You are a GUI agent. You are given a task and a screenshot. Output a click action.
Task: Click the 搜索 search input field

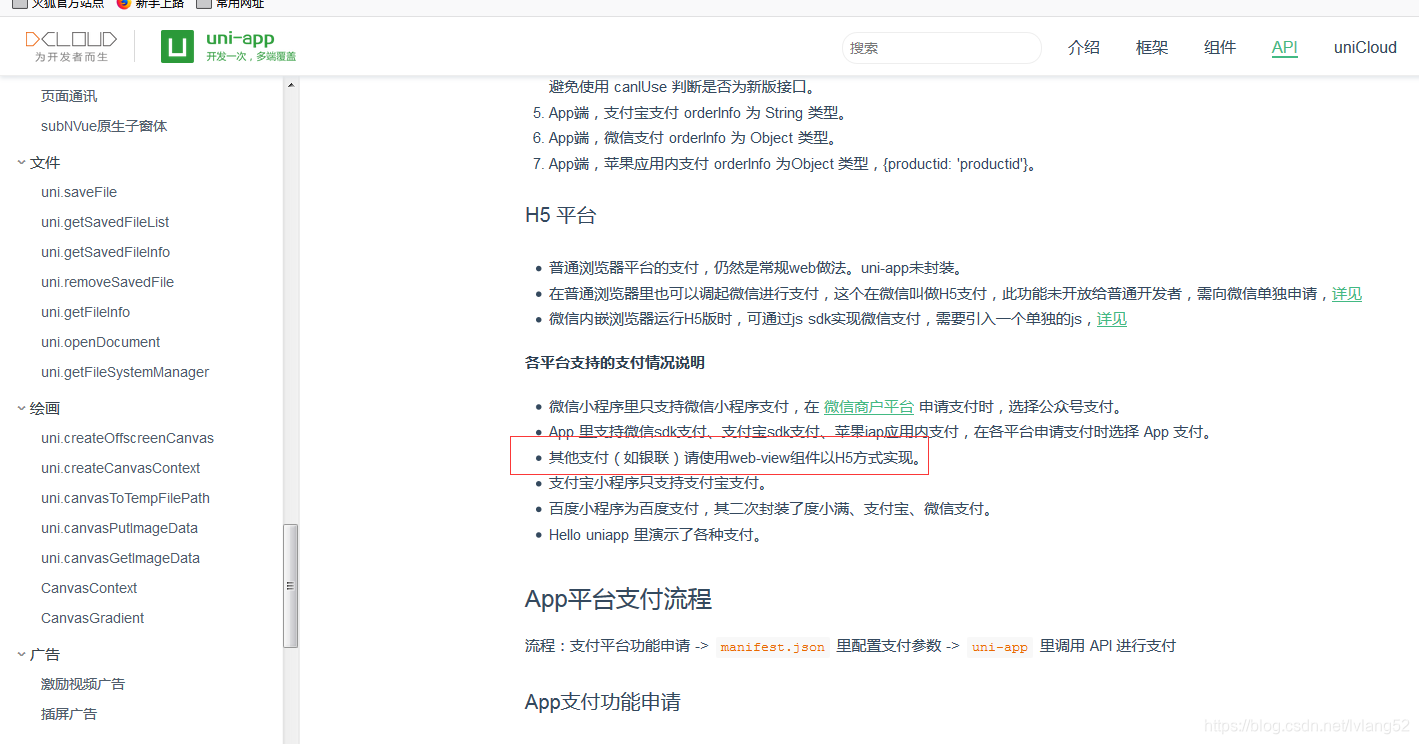coord(940,47)
